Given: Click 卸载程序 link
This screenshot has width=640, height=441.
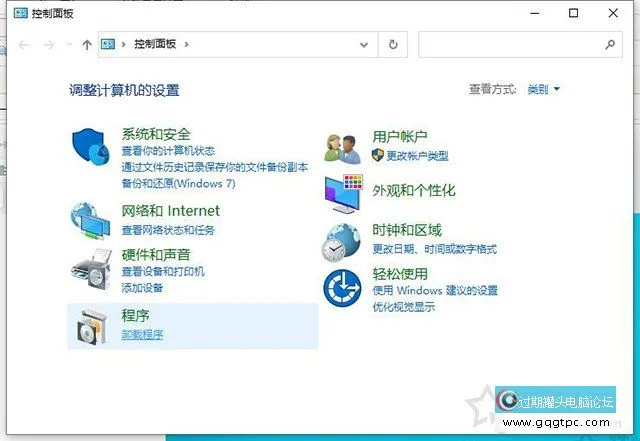Looking at the screenshot, I should click(142, 335).
